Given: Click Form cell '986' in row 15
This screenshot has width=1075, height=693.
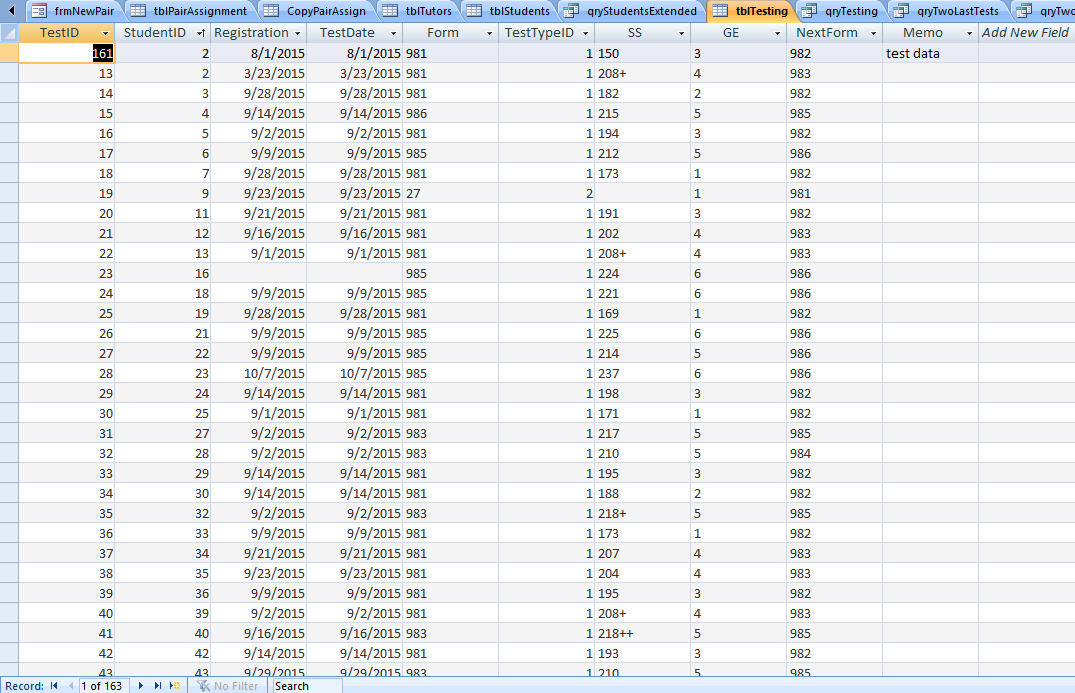Looking at the screenshot, I should coord(450,113).
